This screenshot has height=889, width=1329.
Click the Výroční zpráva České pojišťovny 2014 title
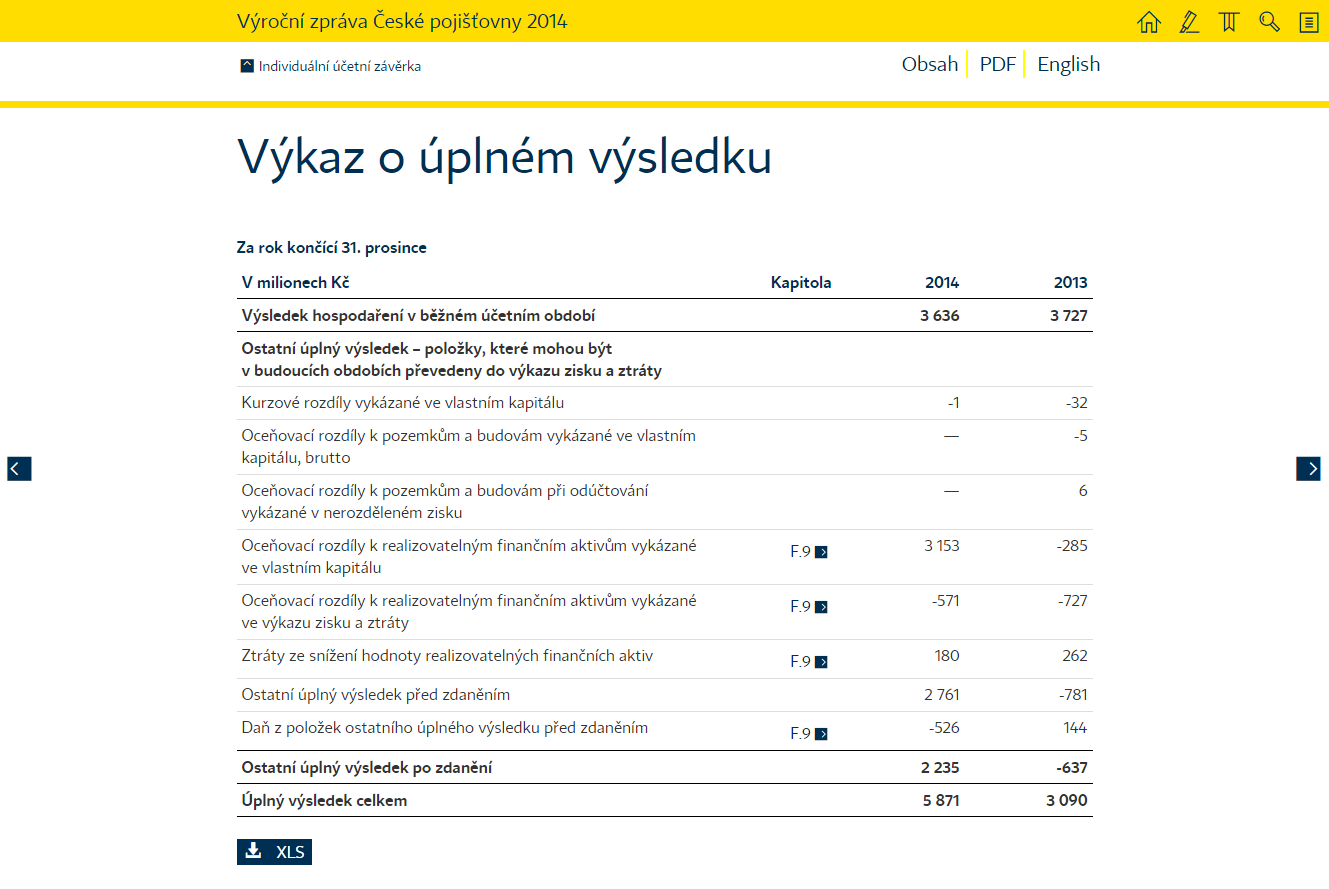tap(402, 21)
